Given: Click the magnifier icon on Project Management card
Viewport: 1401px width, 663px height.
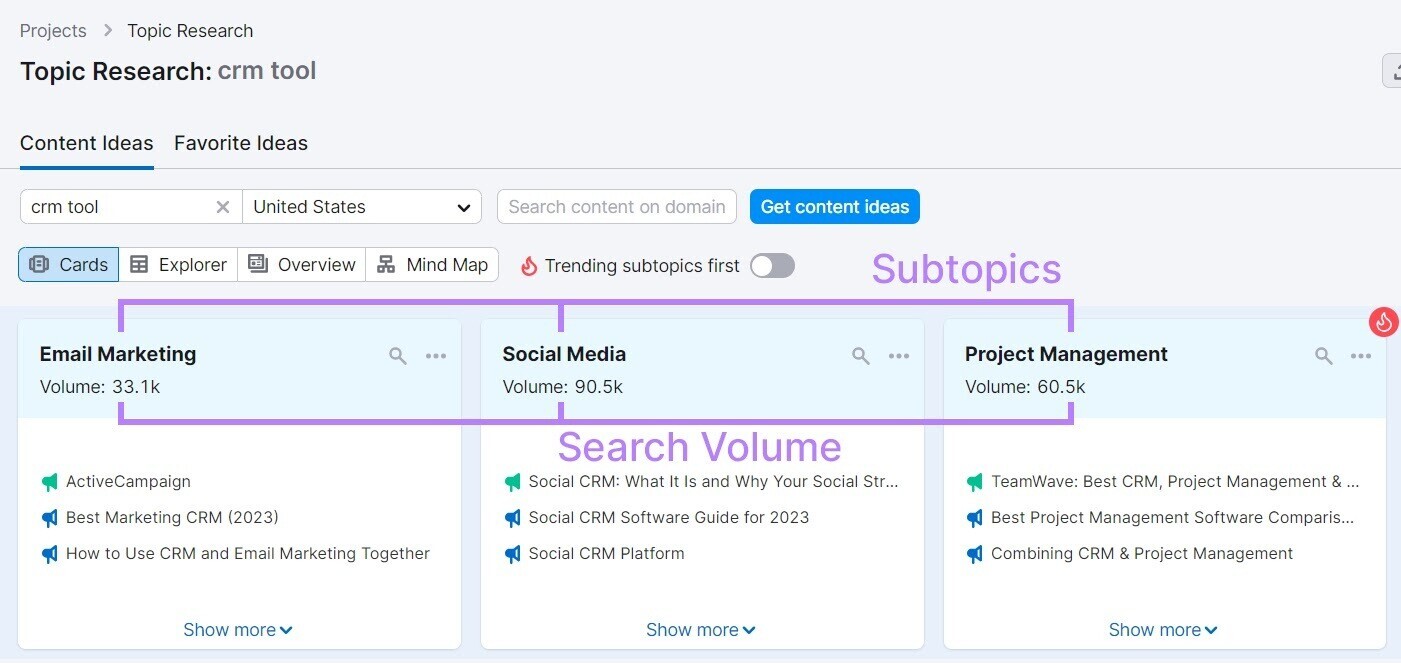Looking at the screenshot, I should [x=1323, y=355].
